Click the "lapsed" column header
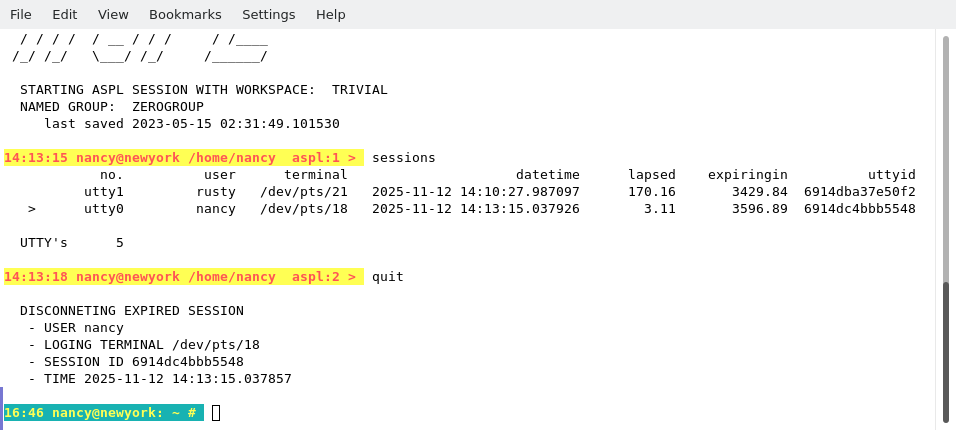This screenshot has height=430, width=956. point(652,175)
